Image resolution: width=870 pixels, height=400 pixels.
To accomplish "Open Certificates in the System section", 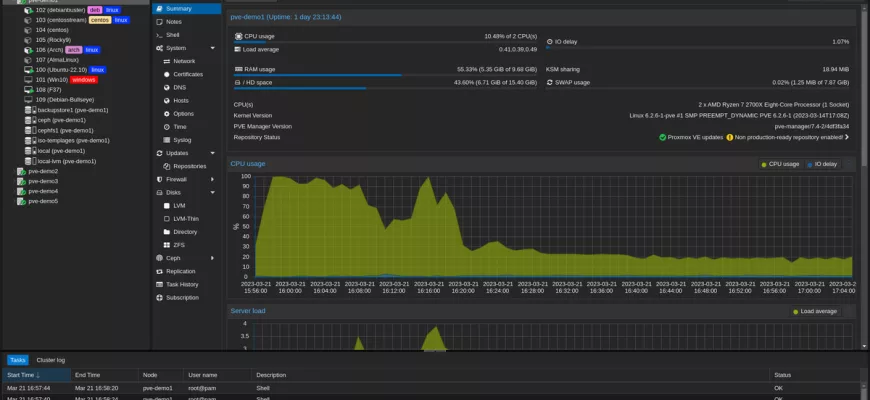I will click(x=187, y=74).
